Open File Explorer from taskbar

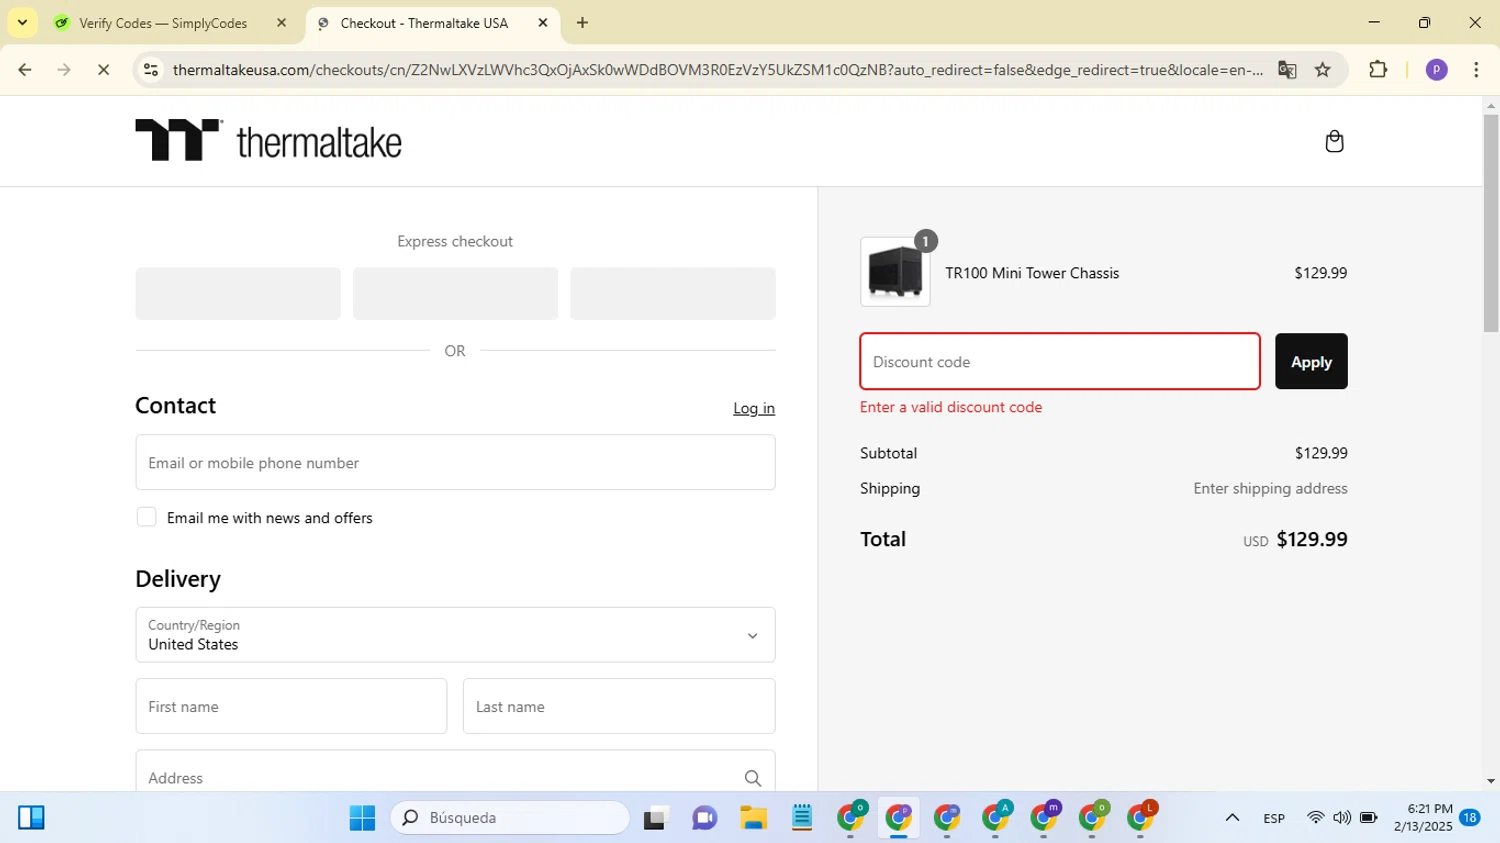coord(753,818)
